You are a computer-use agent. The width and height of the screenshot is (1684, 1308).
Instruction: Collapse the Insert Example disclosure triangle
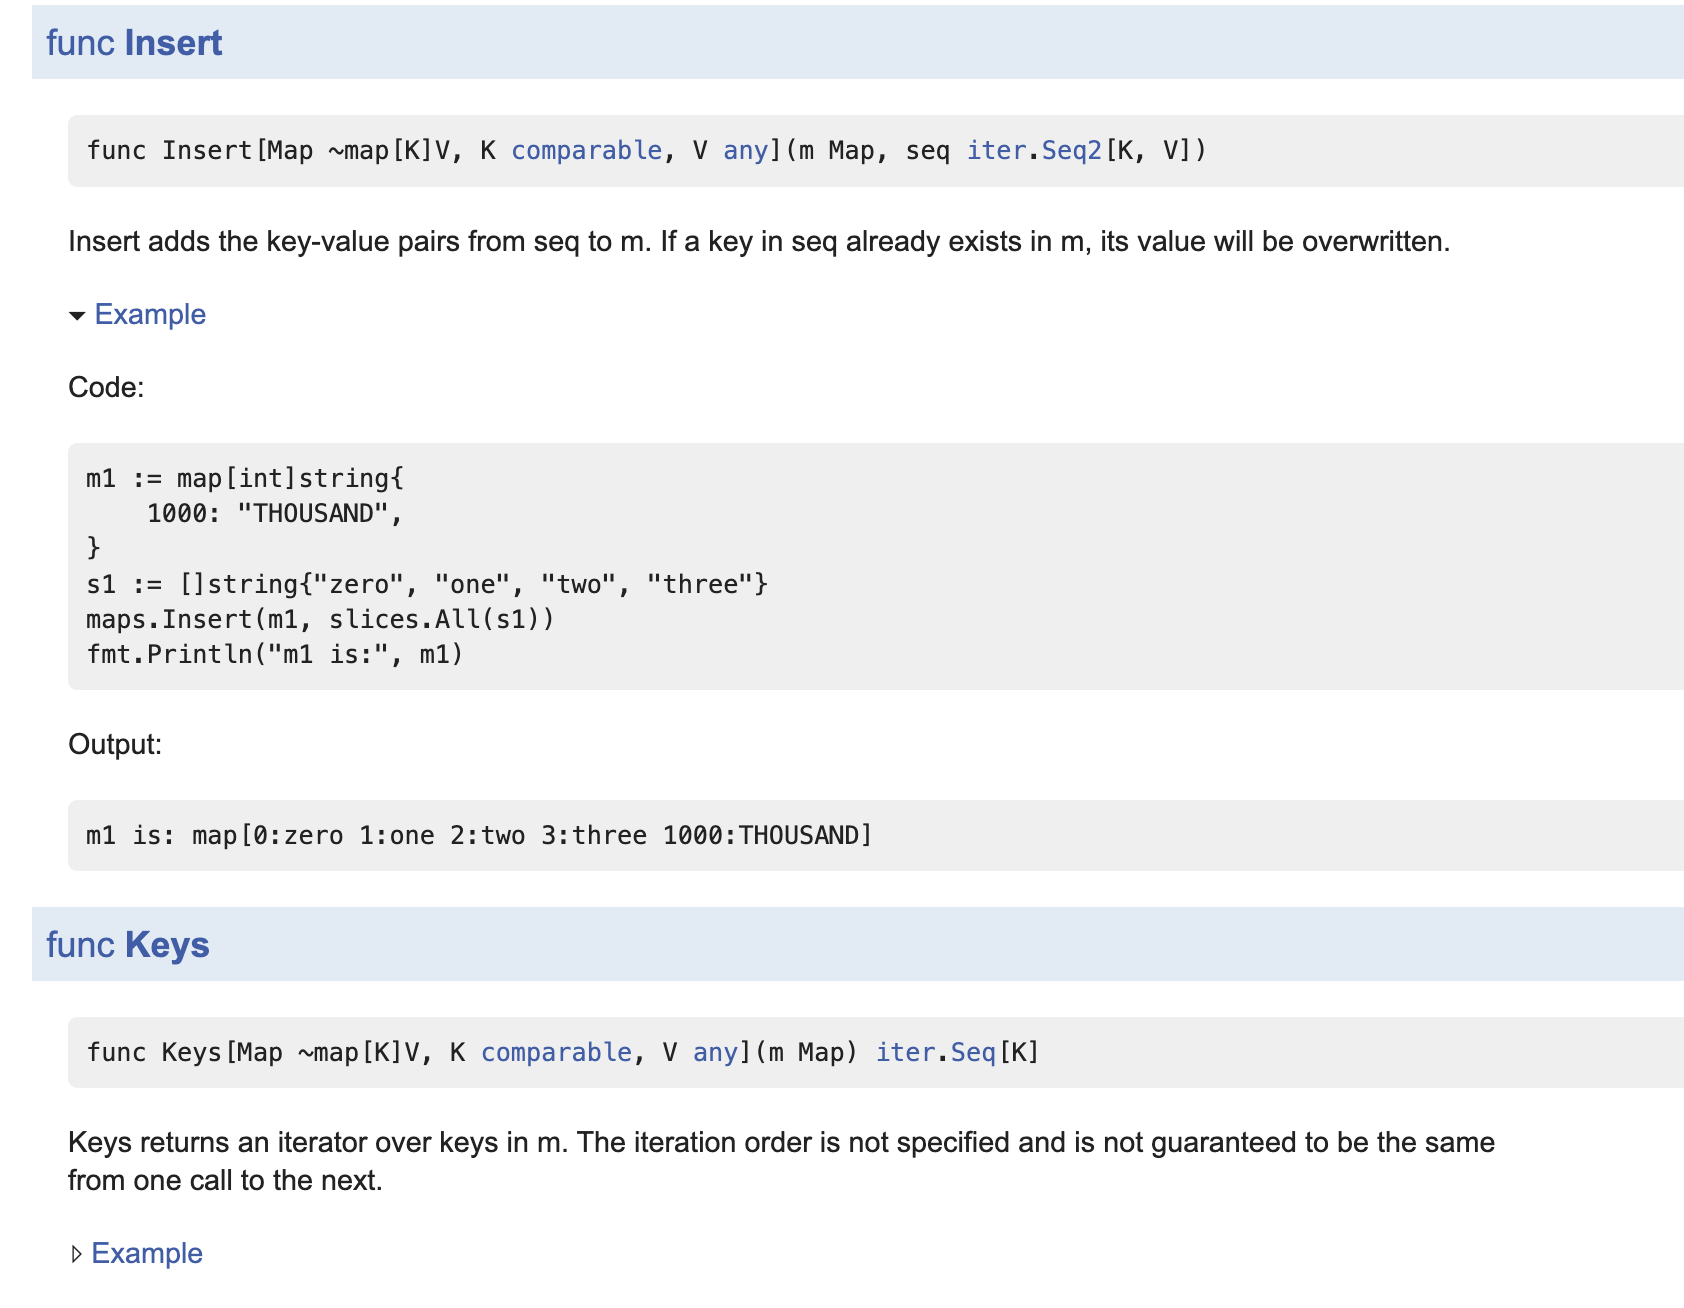(77, 316)
